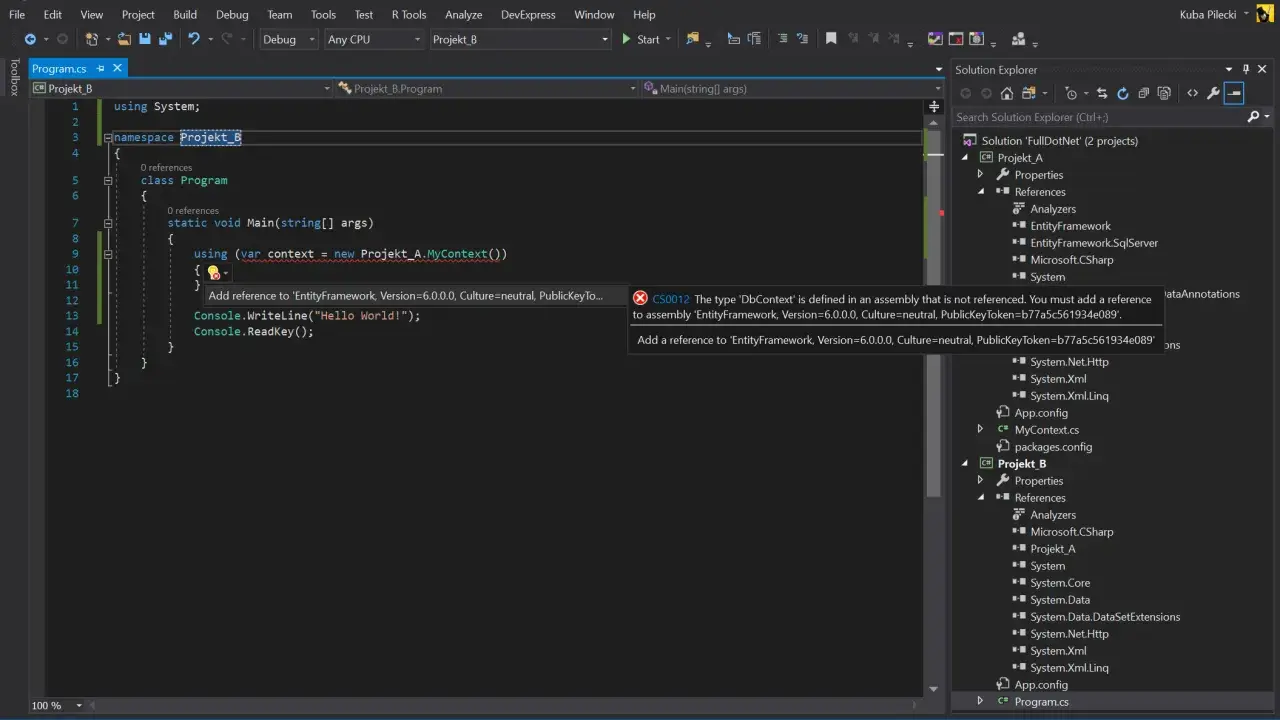Click the Solution Explorer search magnifier icon
1280x720 pixels.
tap(1254, 117)
